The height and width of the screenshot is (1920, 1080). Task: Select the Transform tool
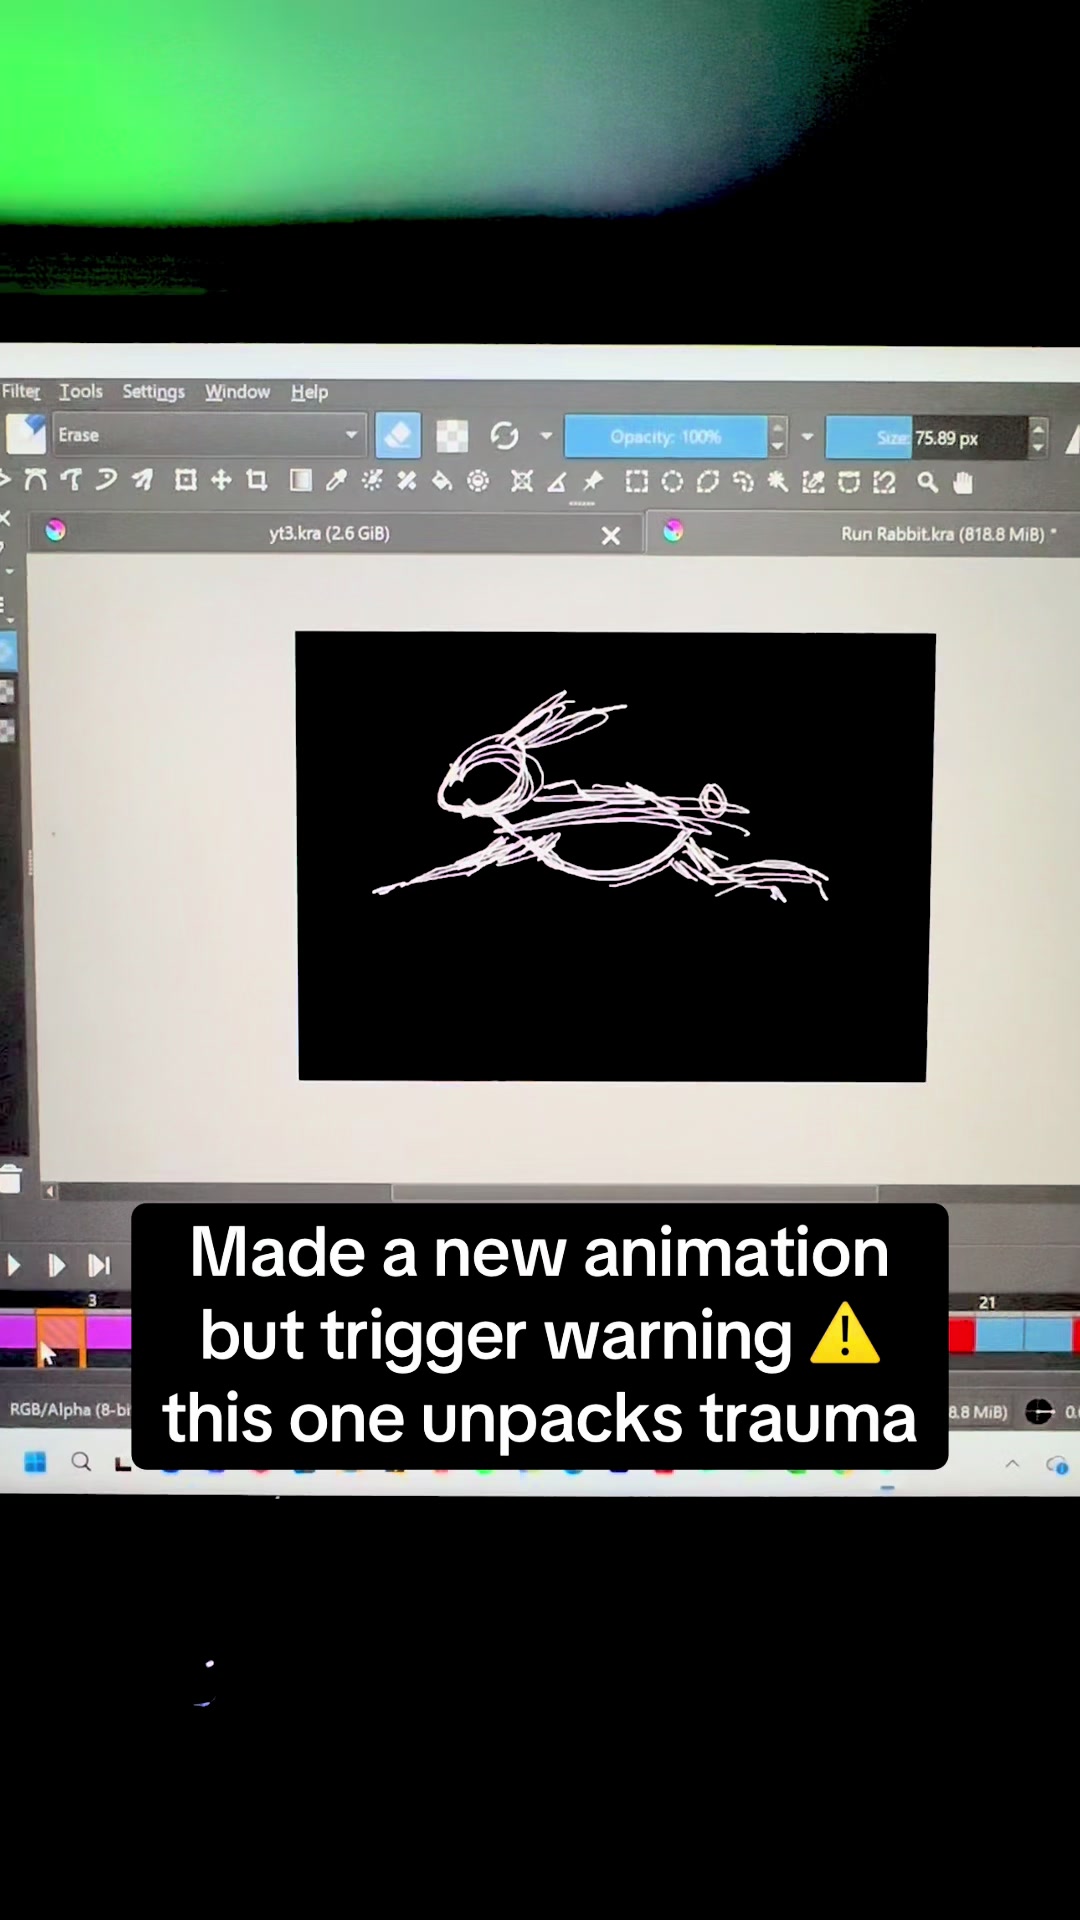[185, 480]
